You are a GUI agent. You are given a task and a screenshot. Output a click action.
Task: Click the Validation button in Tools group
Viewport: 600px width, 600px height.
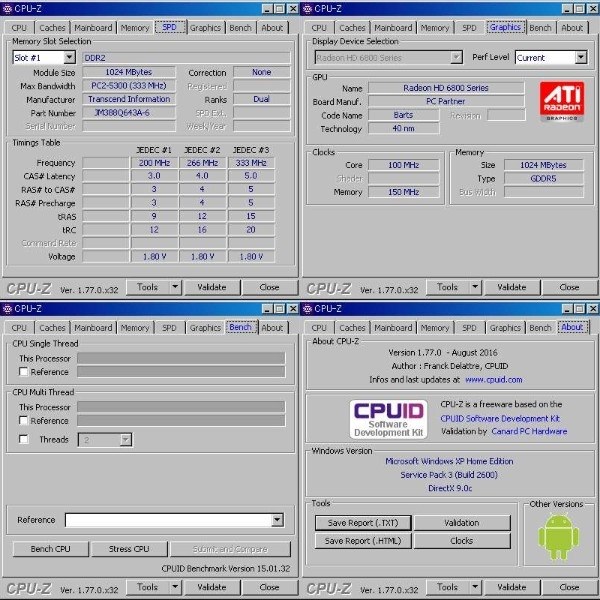(462, 523)
